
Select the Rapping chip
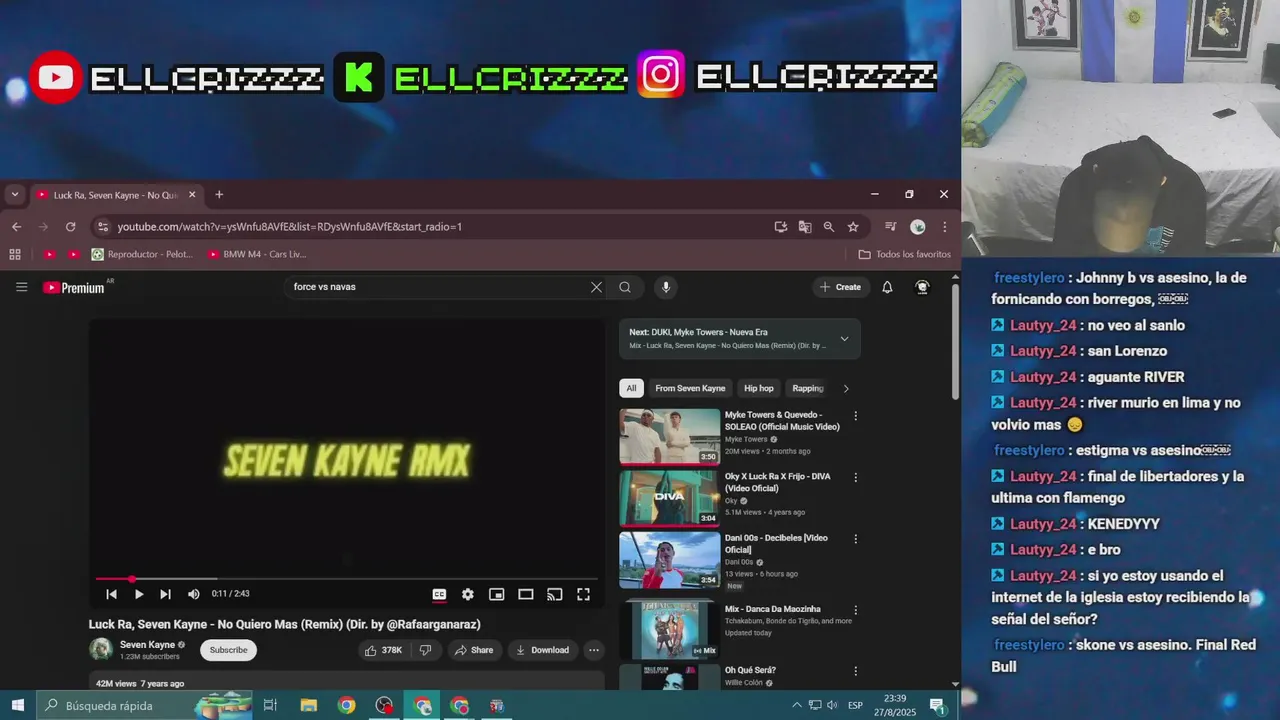coord(808,388)
